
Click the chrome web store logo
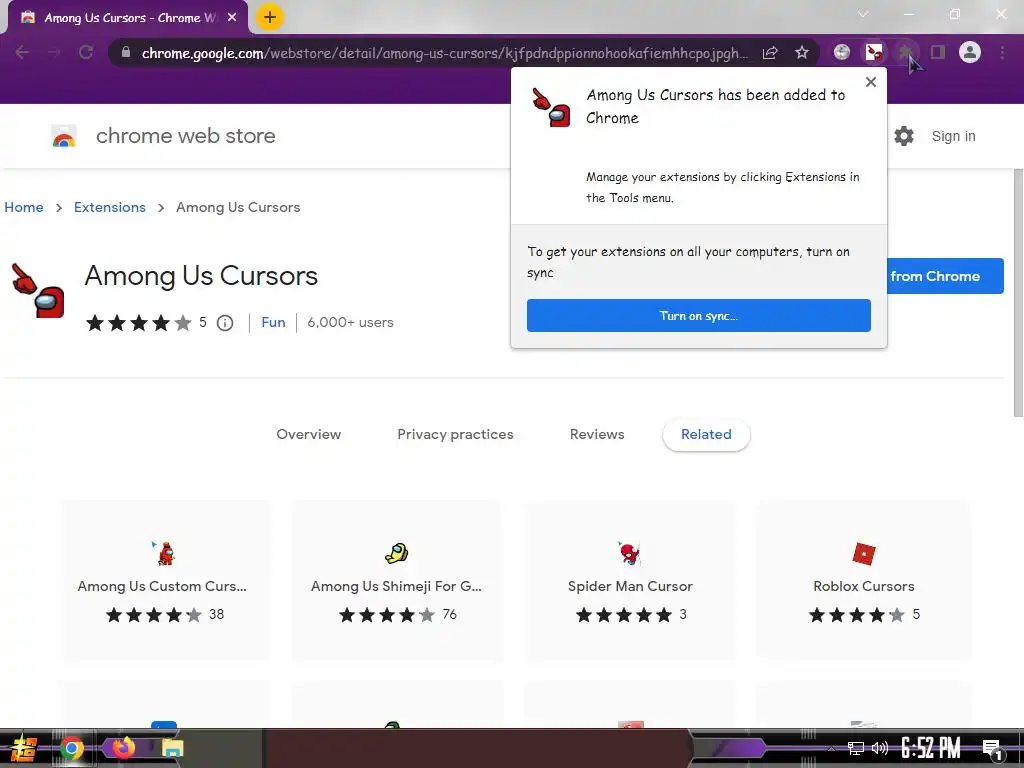(64, 136)
